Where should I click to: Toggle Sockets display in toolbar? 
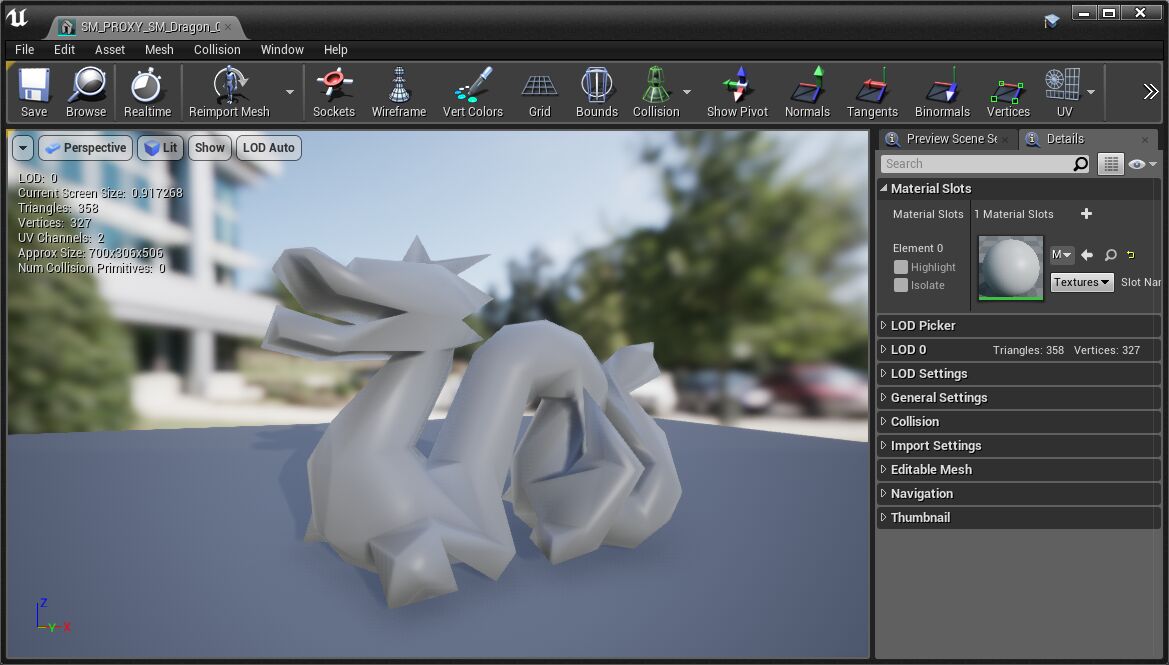334,93
